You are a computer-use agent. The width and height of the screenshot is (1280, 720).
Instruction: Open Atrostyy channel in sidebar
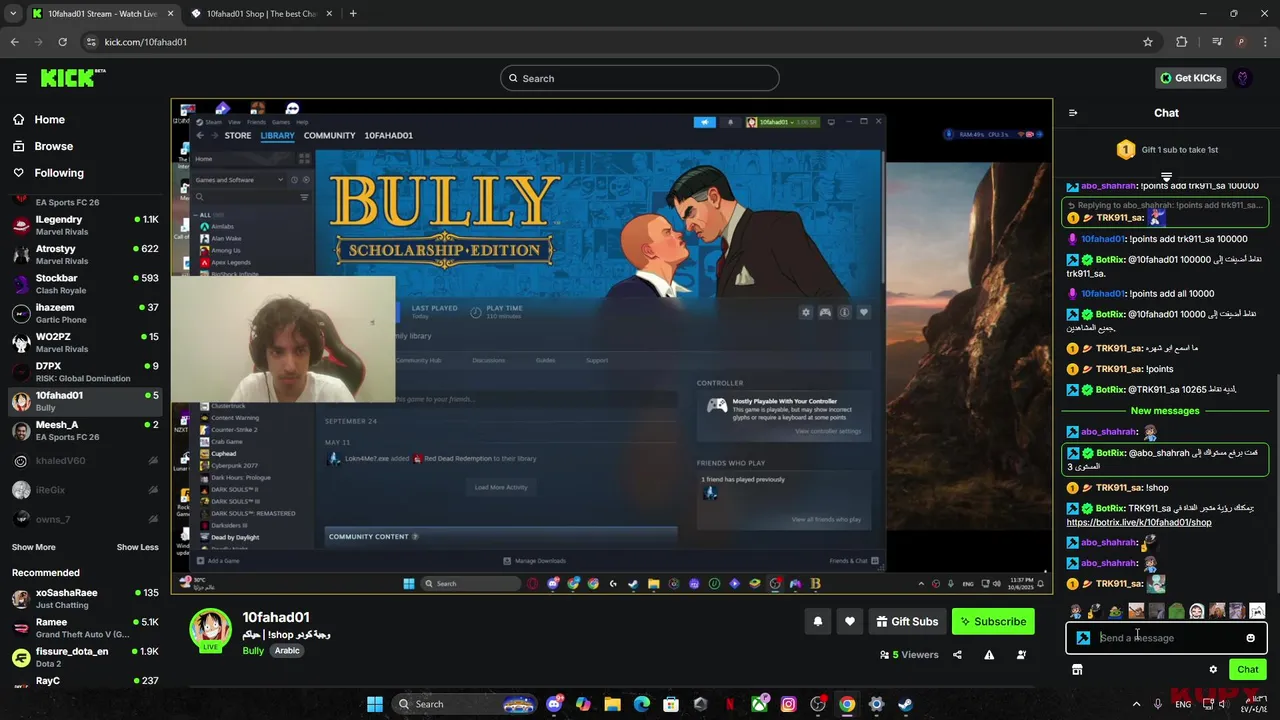(x=85, y=254)
